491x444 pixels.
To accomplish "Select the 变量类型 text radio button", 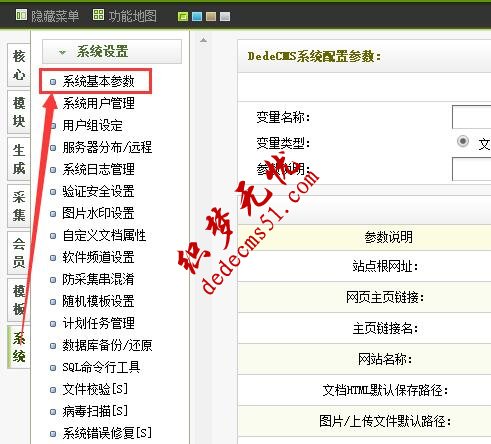I will [x=463, y=141].
